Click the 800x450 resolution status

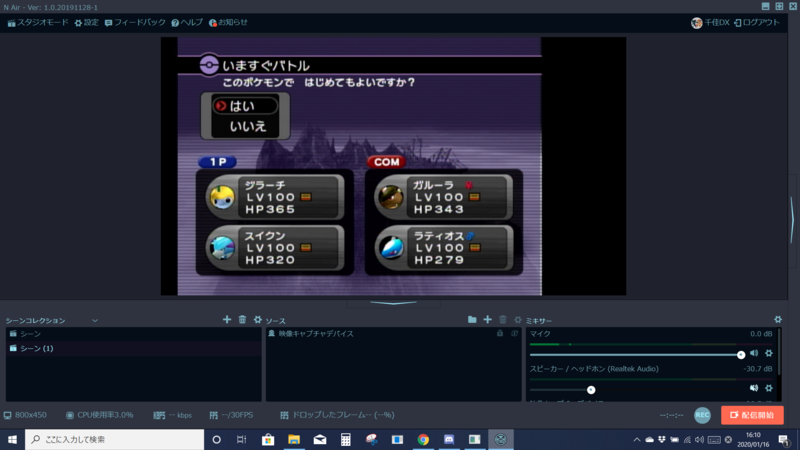25,415
